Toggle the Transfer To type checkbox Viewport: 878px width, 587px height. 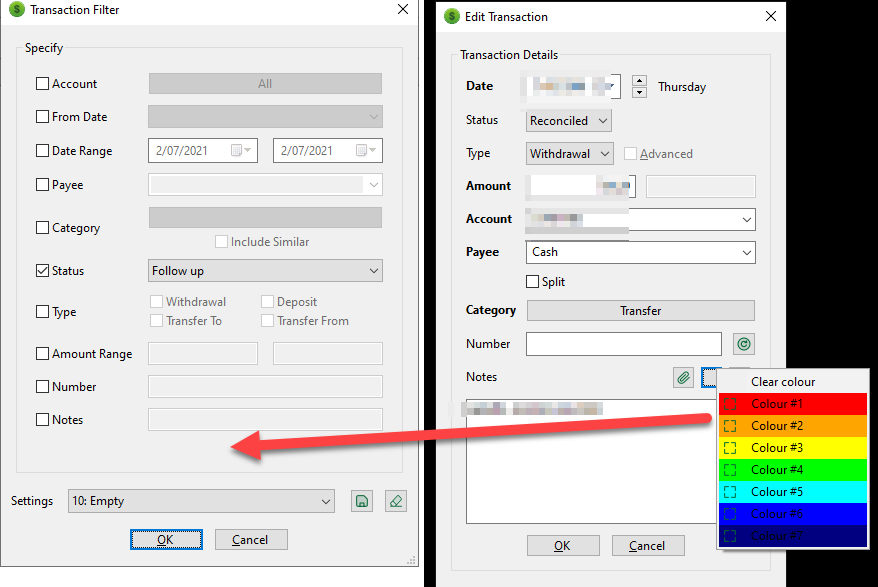156,320
